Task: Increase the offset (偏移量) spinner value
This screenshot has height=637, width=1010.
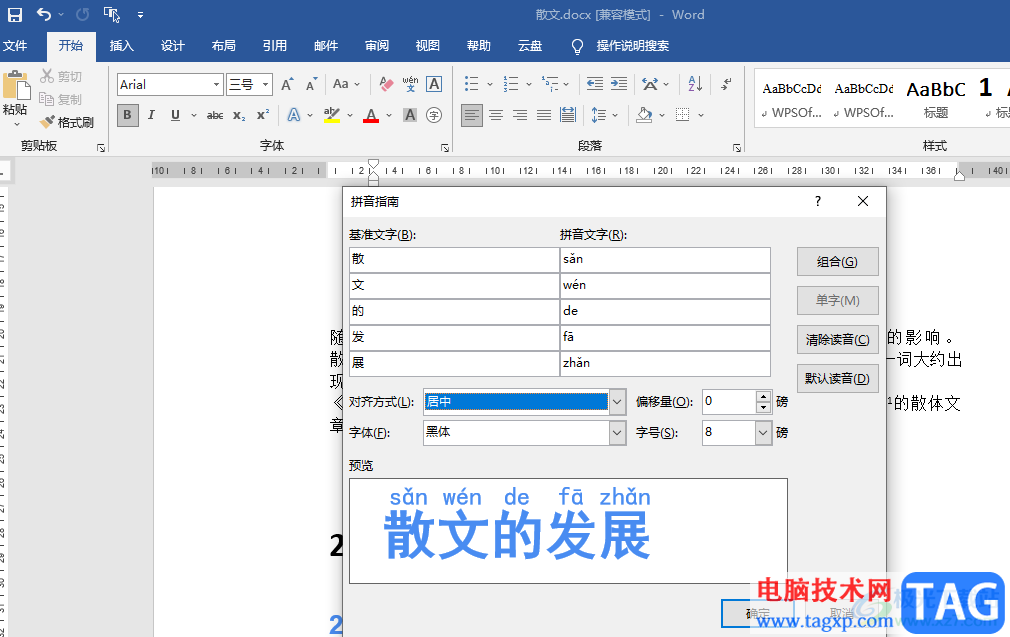Action: pos(763,396)
